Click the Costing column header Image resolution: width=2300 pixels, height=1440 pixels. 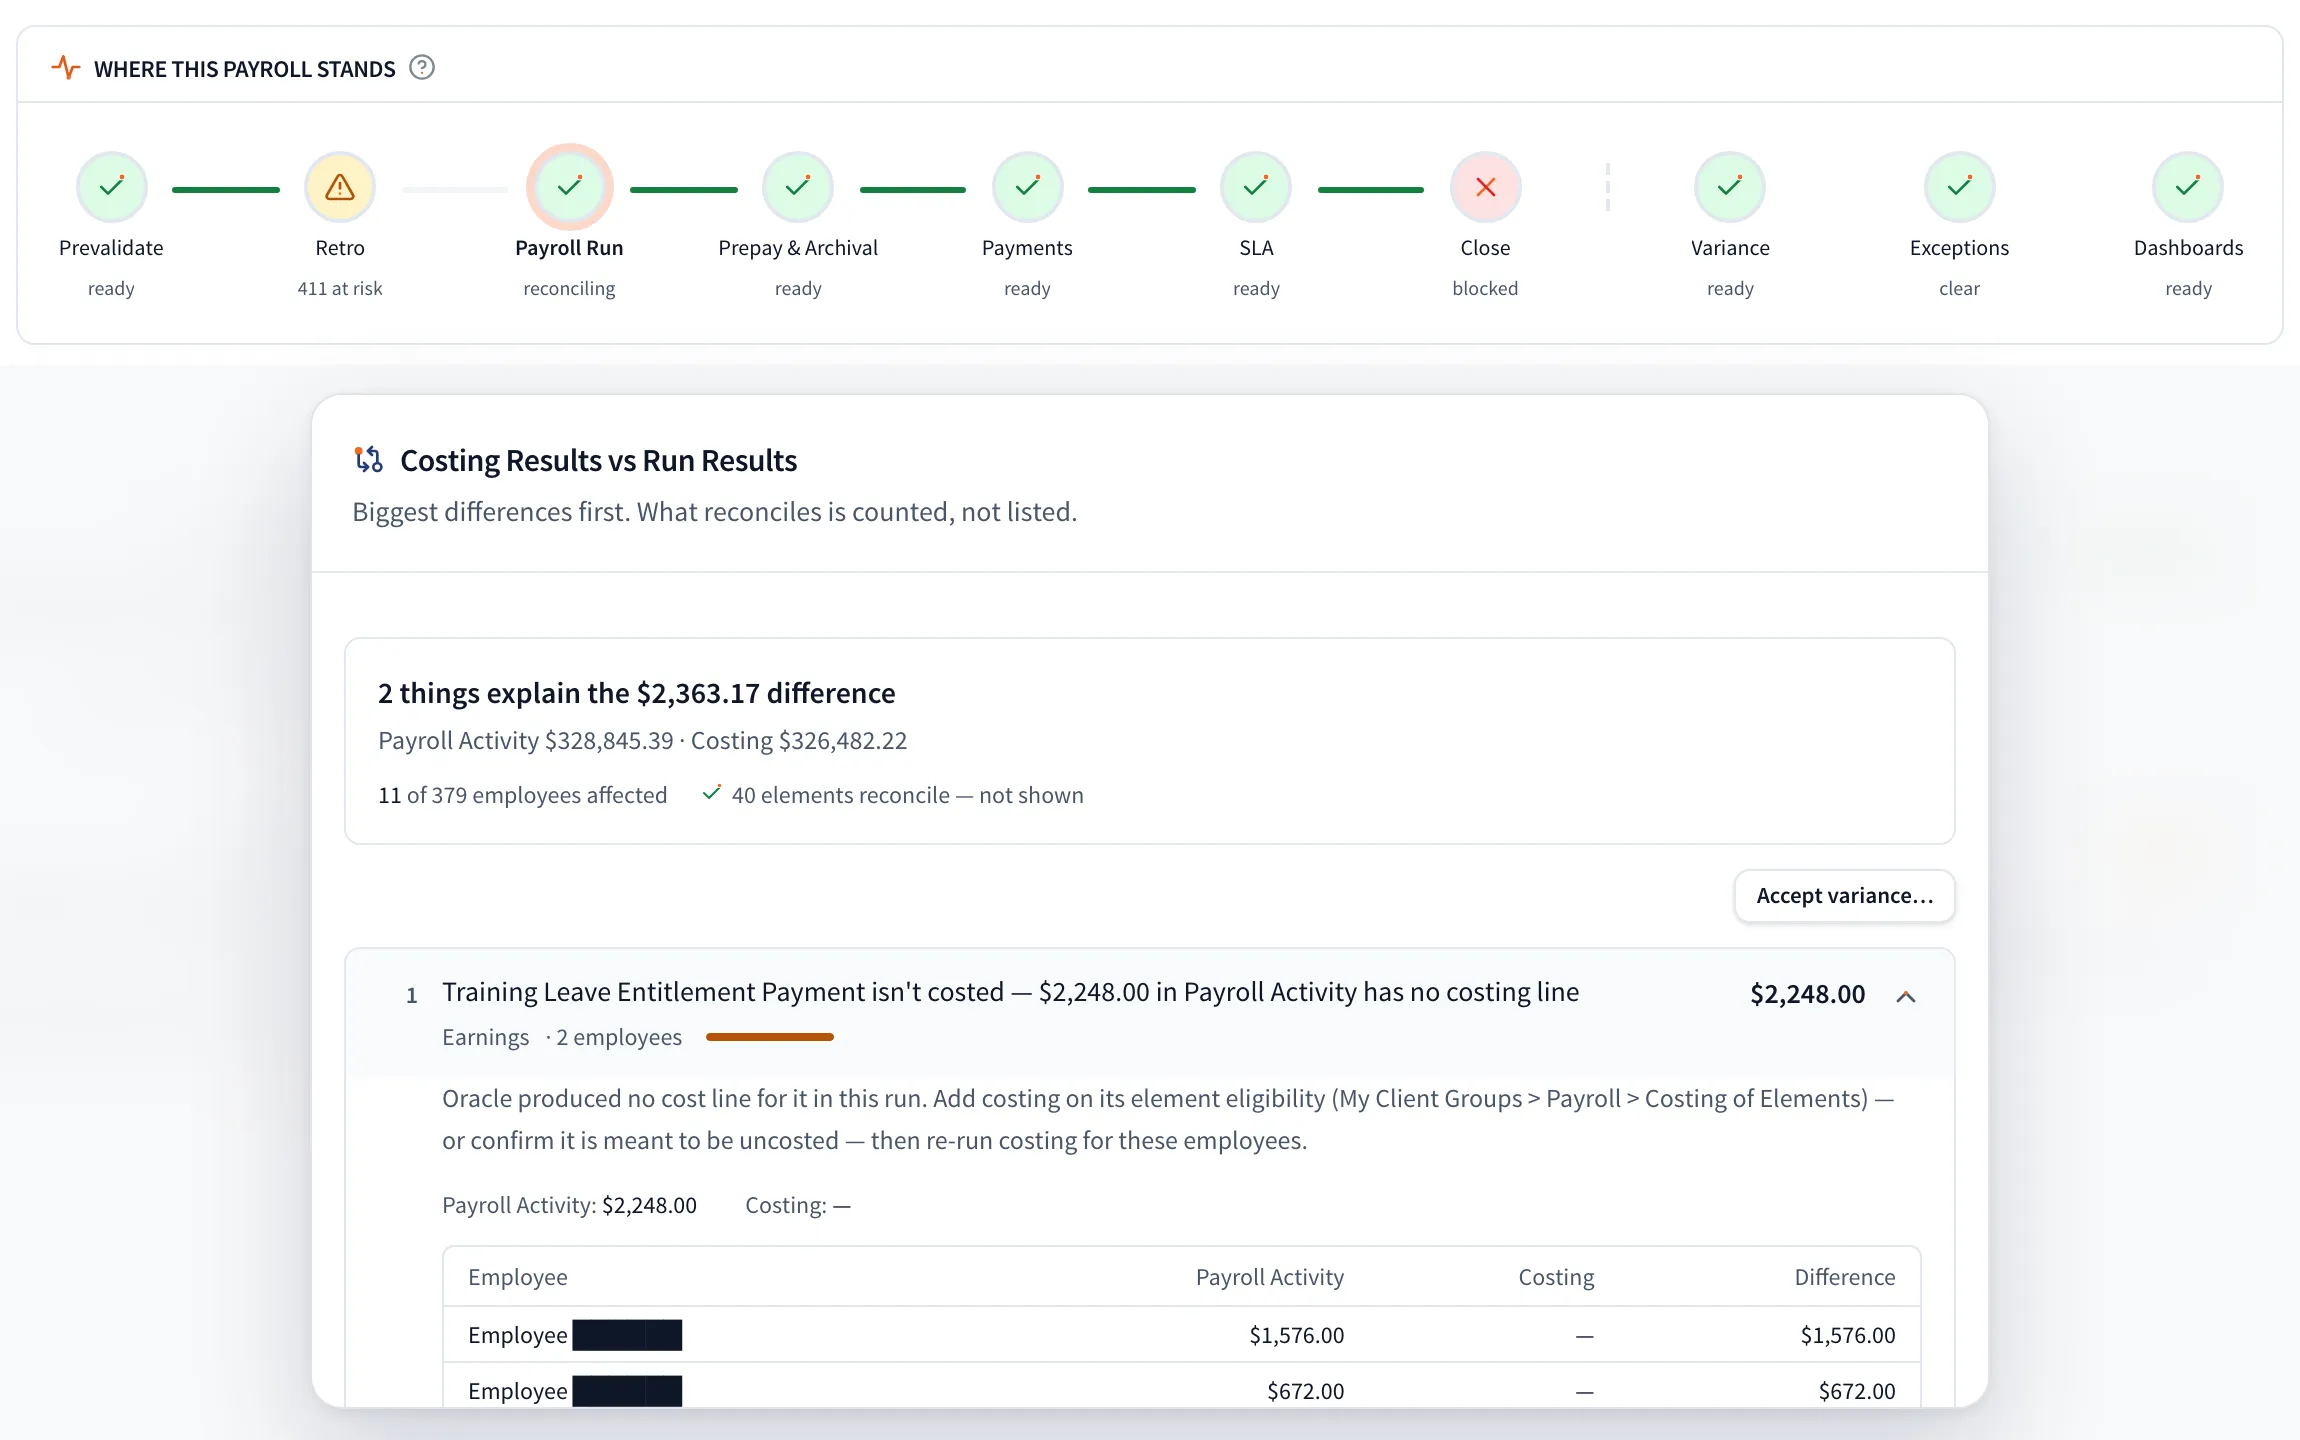pos(1556,1277)
